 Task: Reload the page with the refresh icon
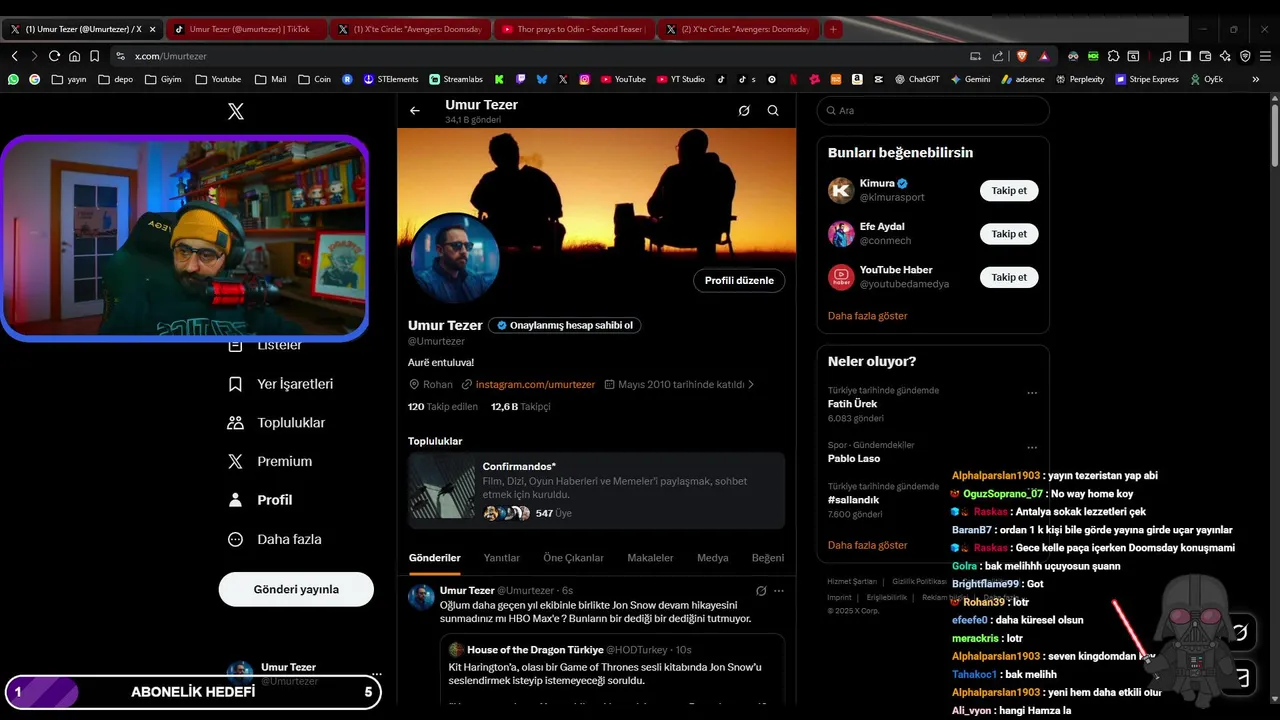[x=54, y=56]
